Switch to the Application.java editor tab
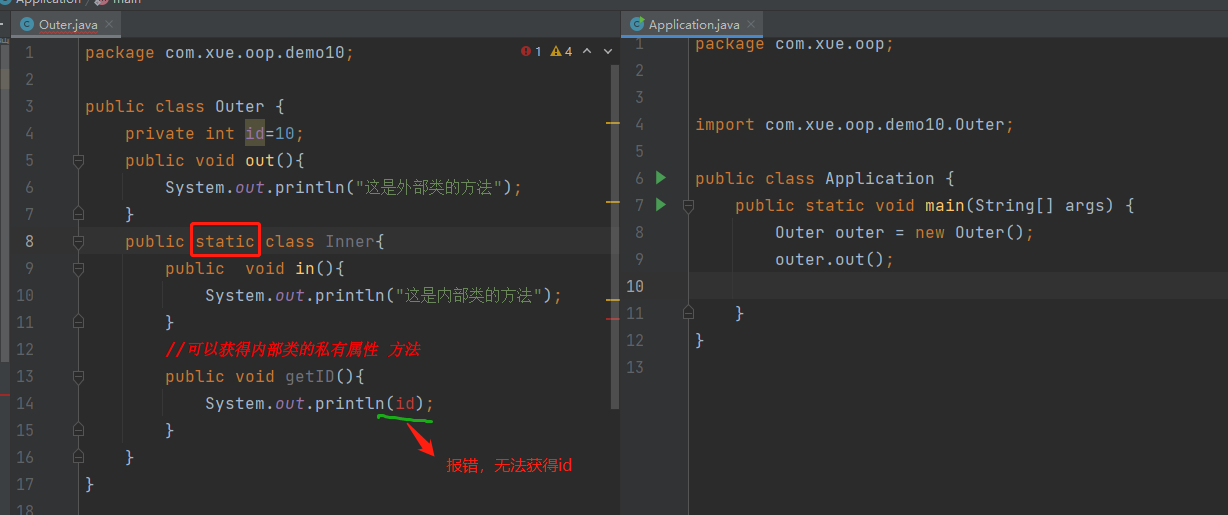1228x515 pixels. point(693,24)
